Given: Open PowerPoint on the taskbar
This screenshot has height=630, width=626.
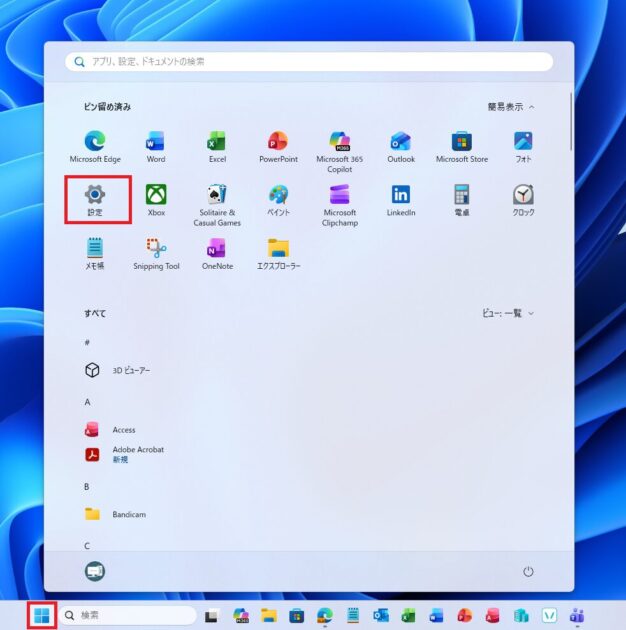Looking at the screenshot, I should pos(464,616).
